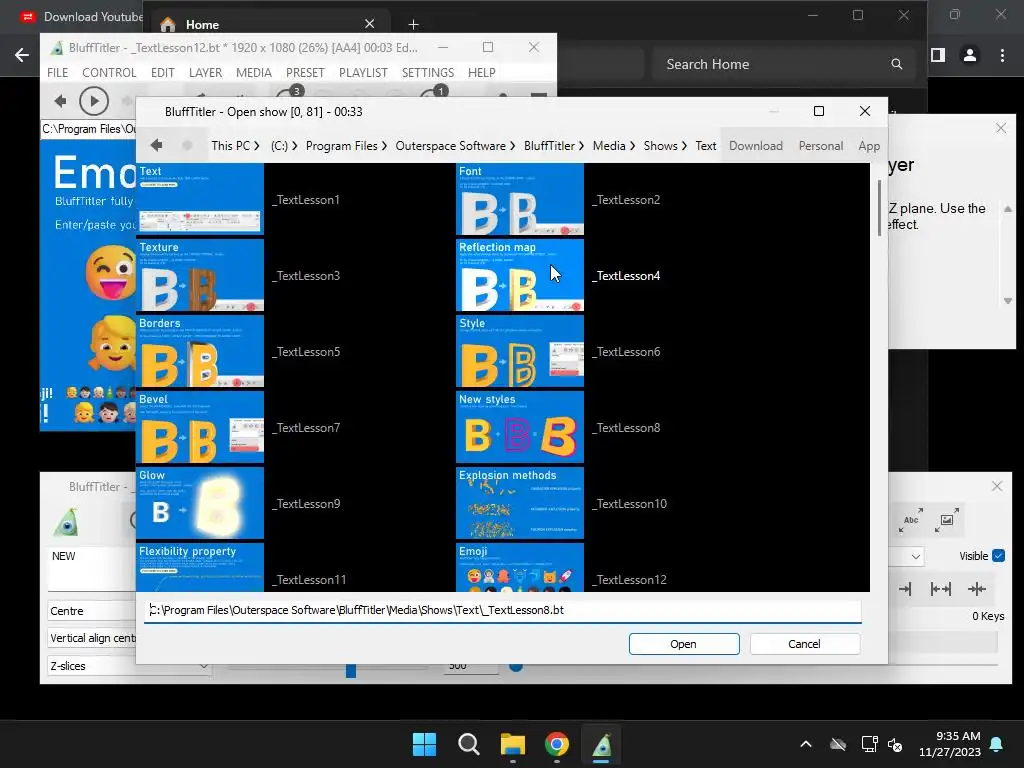Screen dimensions: 1024x768
Task: Click the _TextLesson4 file name
Action: tap(626, 276)
